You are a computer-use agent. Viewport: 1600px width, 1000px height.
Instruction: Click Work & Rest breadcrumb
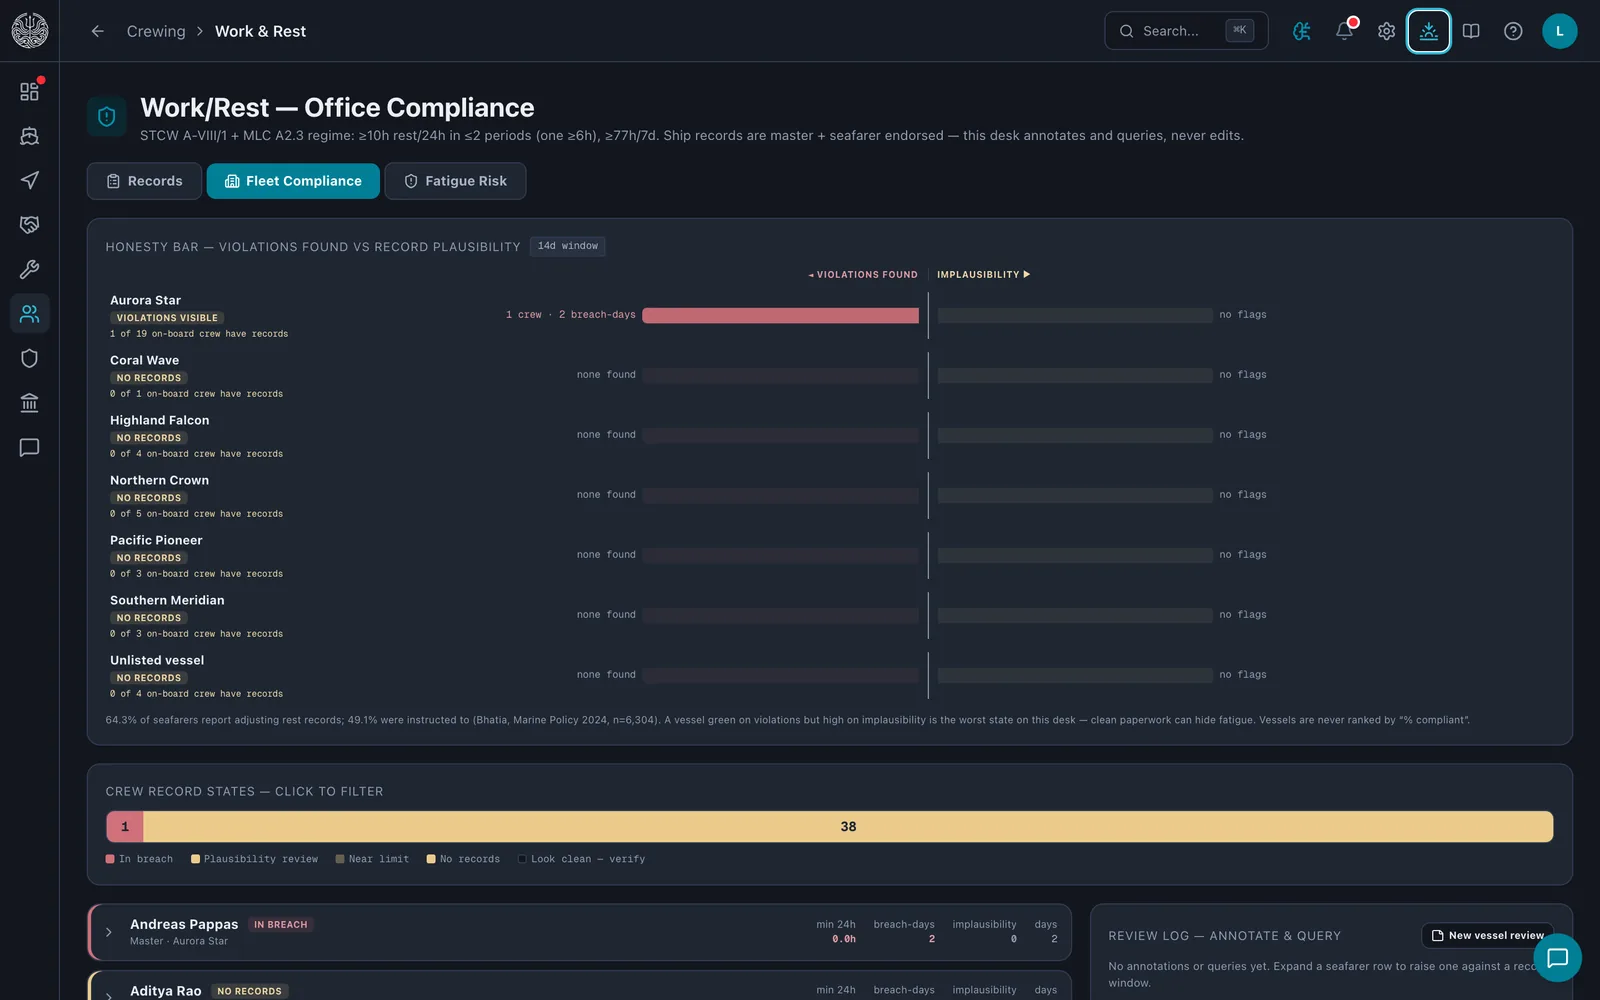pos(260,31)
